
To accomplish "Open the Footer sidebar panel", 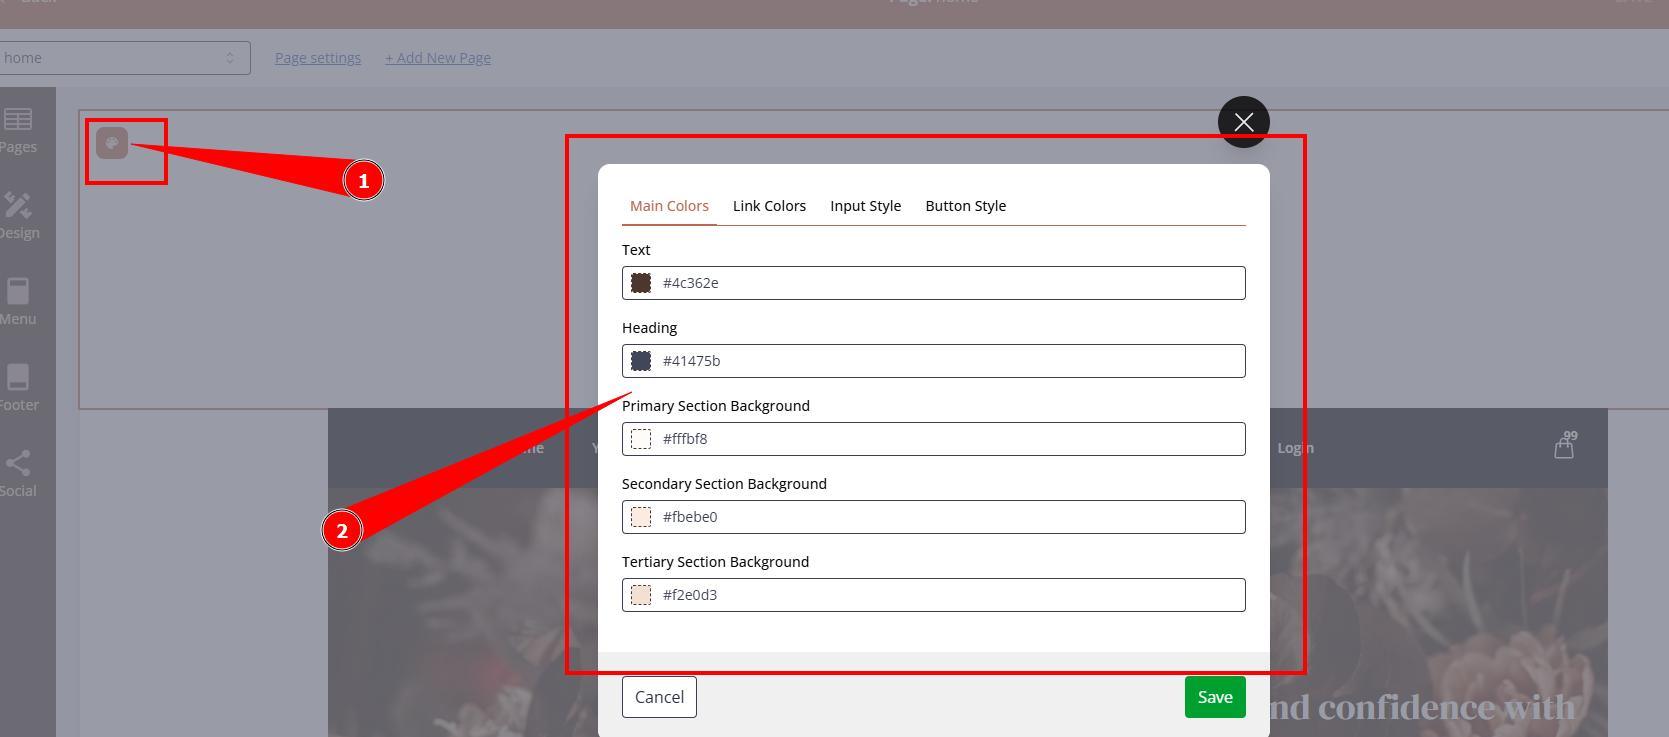I will click(x=18, y=388).
